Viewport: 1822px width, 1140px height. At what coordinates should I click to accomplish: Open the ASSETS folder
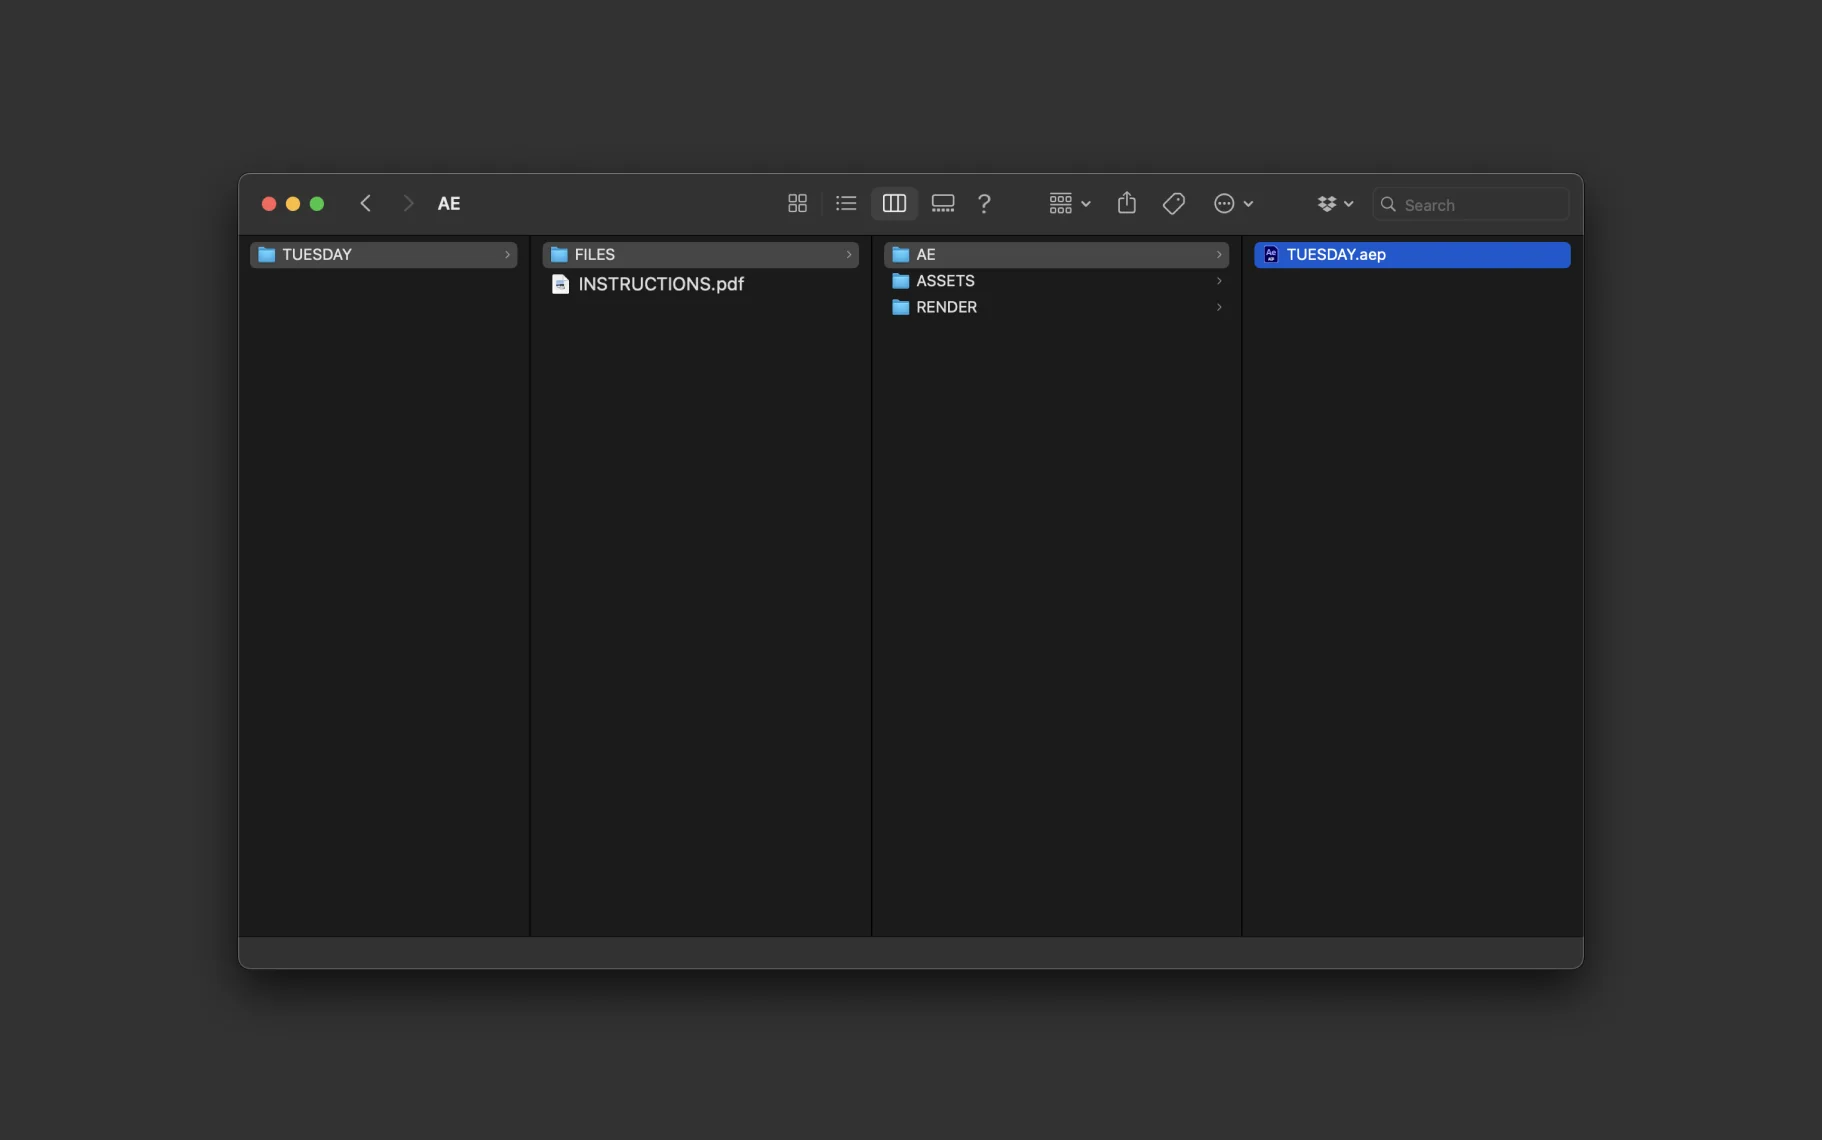(945, 281)
